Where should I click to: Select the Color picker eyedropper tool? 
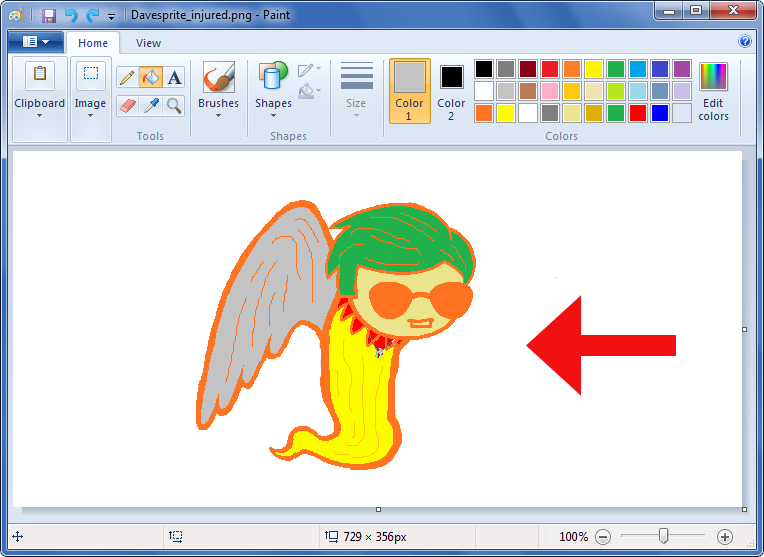151,105
